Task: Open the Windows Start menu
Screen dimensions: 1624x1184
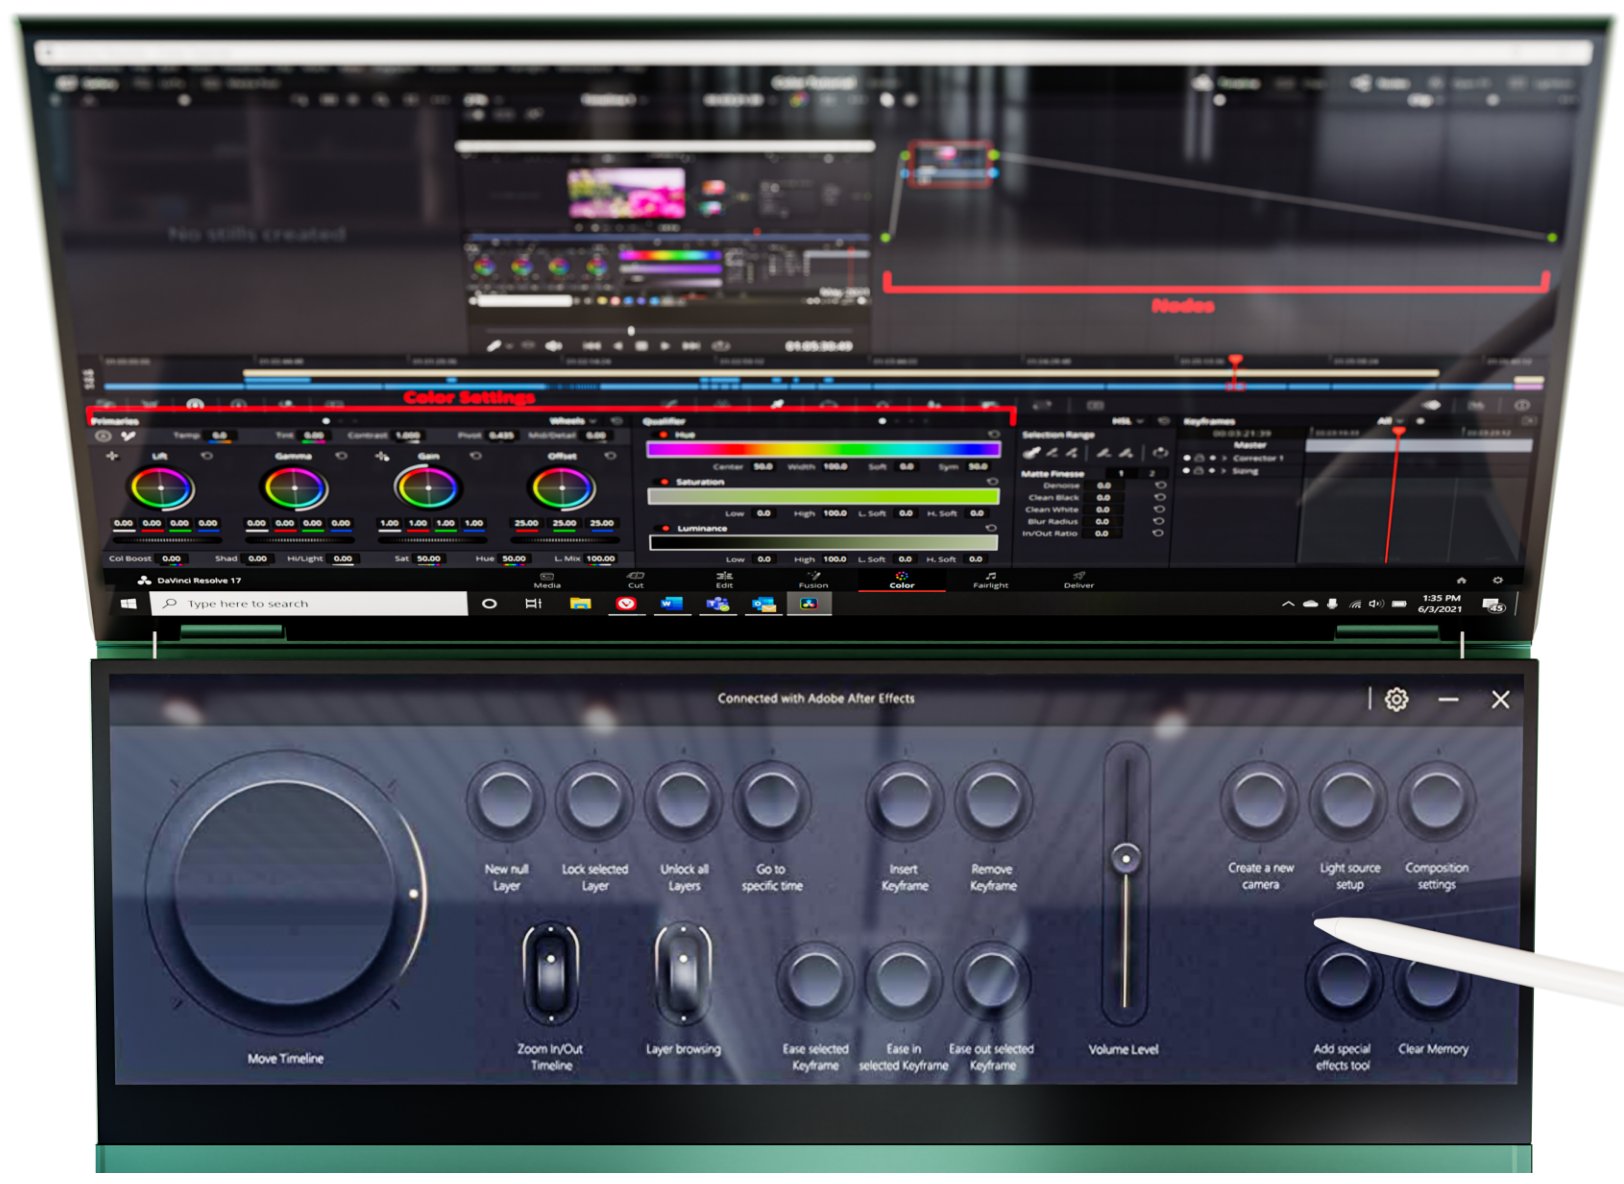Action: [128, 604]
